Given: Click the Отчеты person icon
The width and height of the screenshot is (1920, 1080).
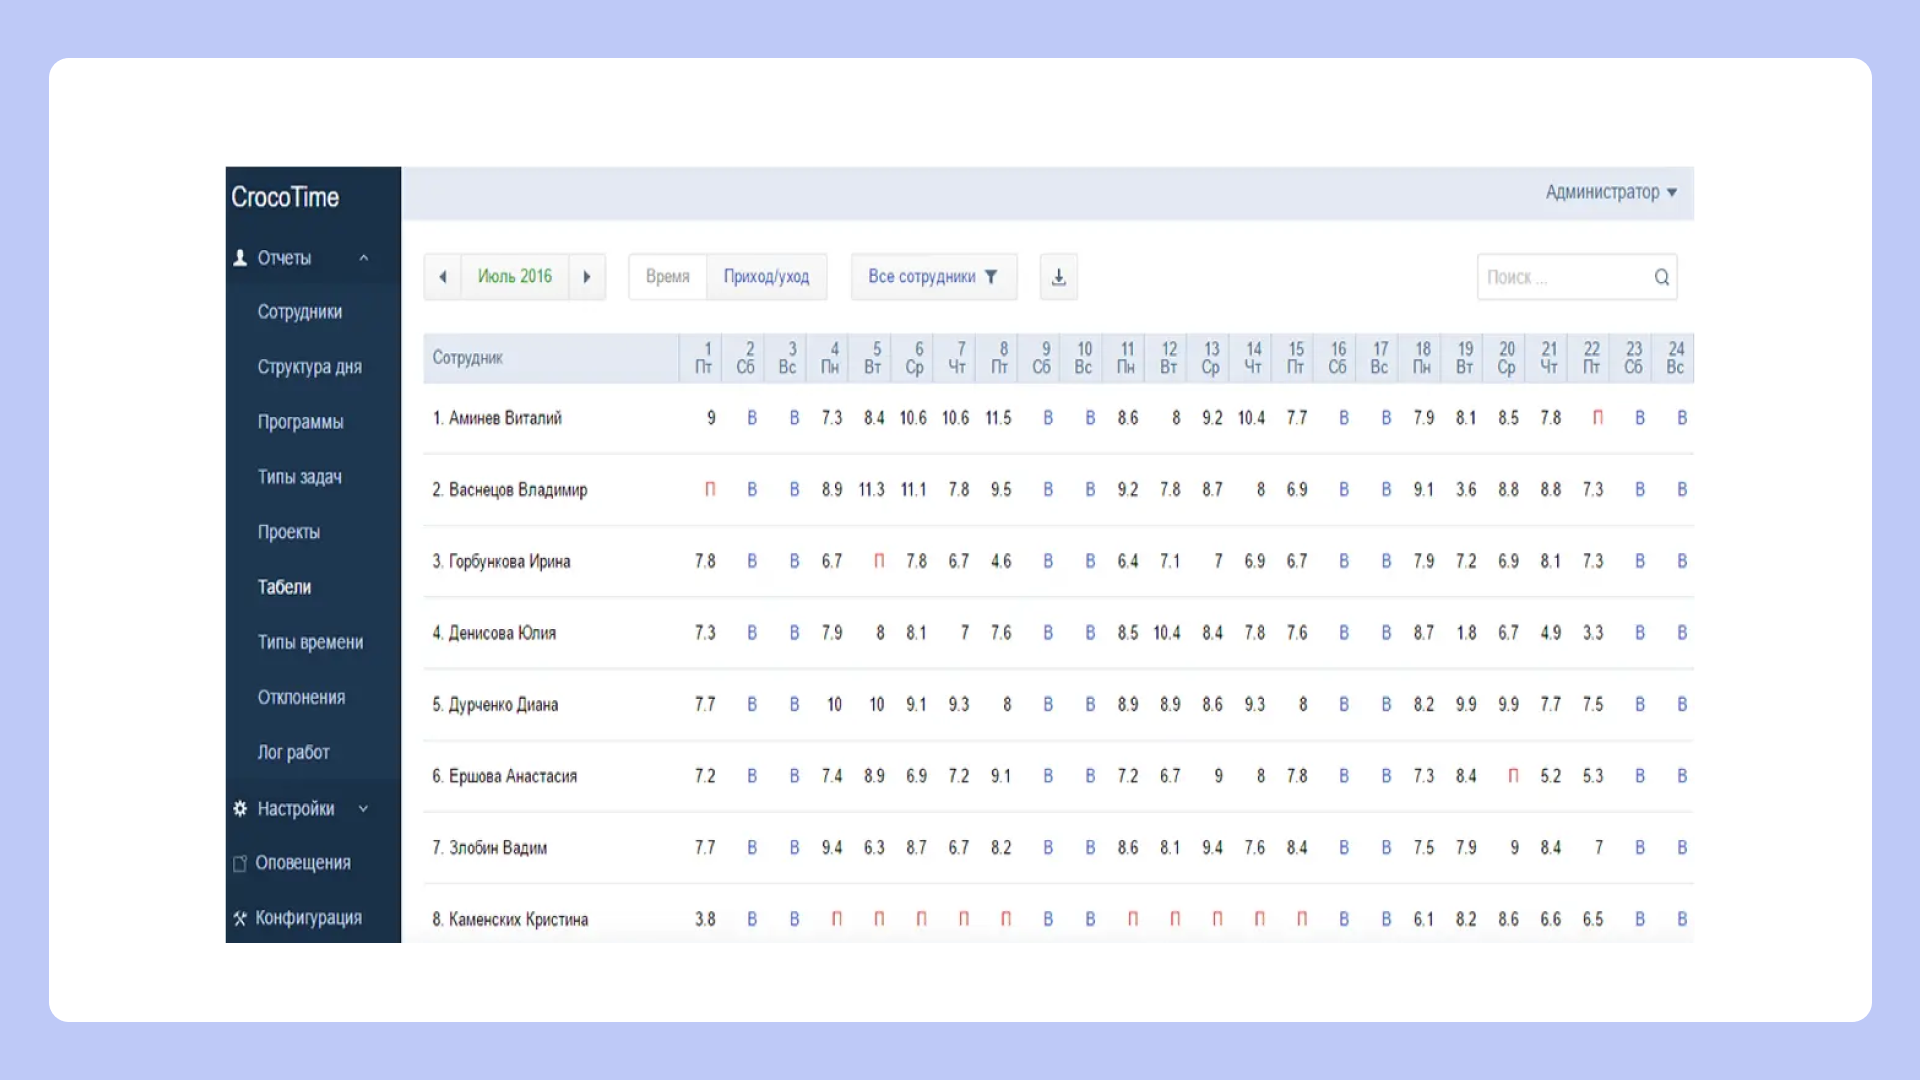Looking at the screenshot, I should coord(240,258).
